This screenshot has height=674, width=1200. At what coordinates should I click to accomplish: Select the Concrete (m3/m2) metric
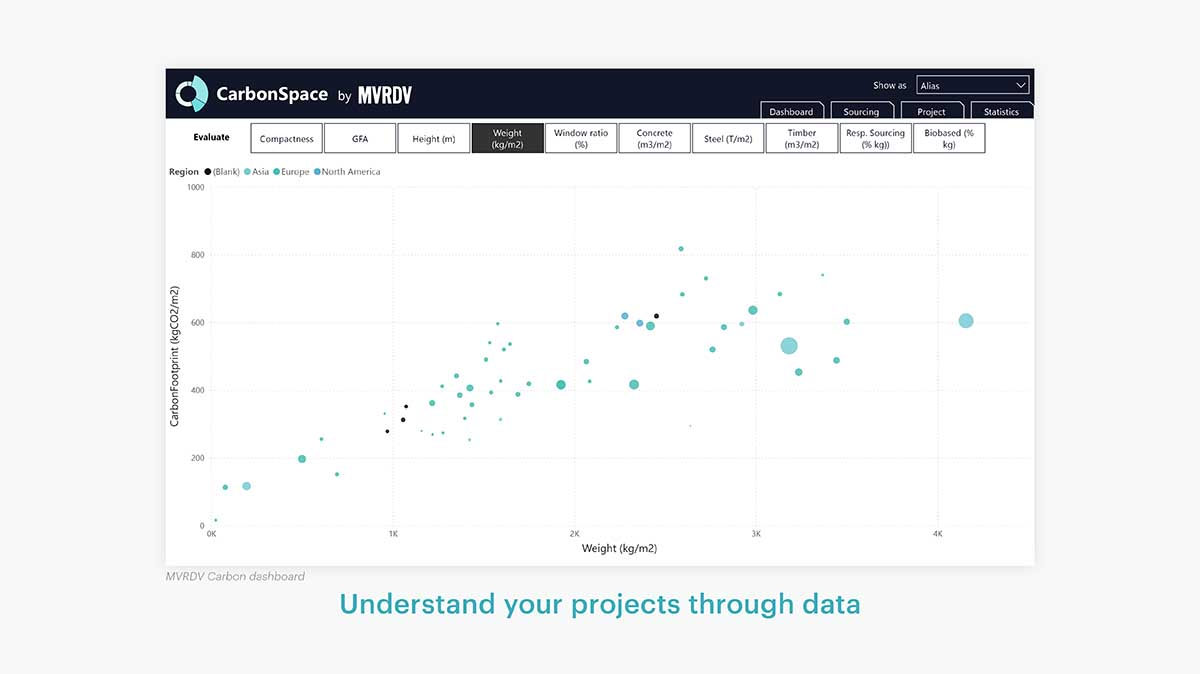654,137
